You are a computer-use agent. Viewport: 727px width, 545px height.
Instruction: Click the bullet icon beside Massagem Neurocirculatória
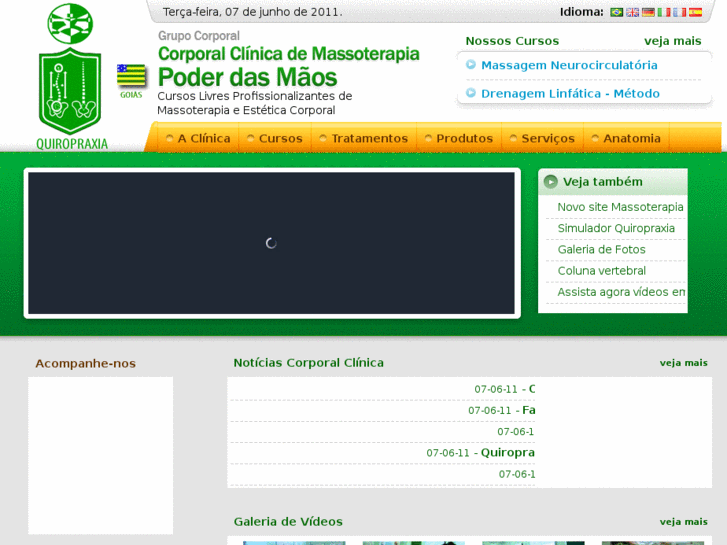click(x=471, y=64)
